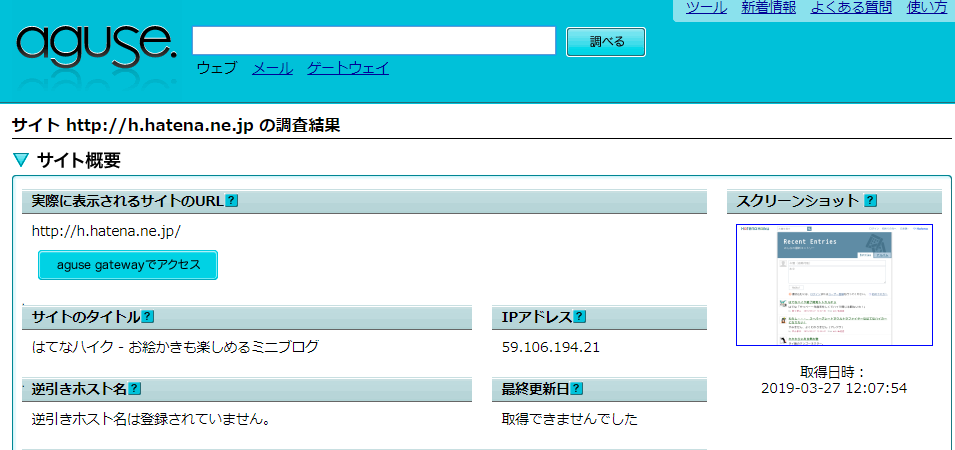Select the ウェブ mode tab

[x=217, y=68]
